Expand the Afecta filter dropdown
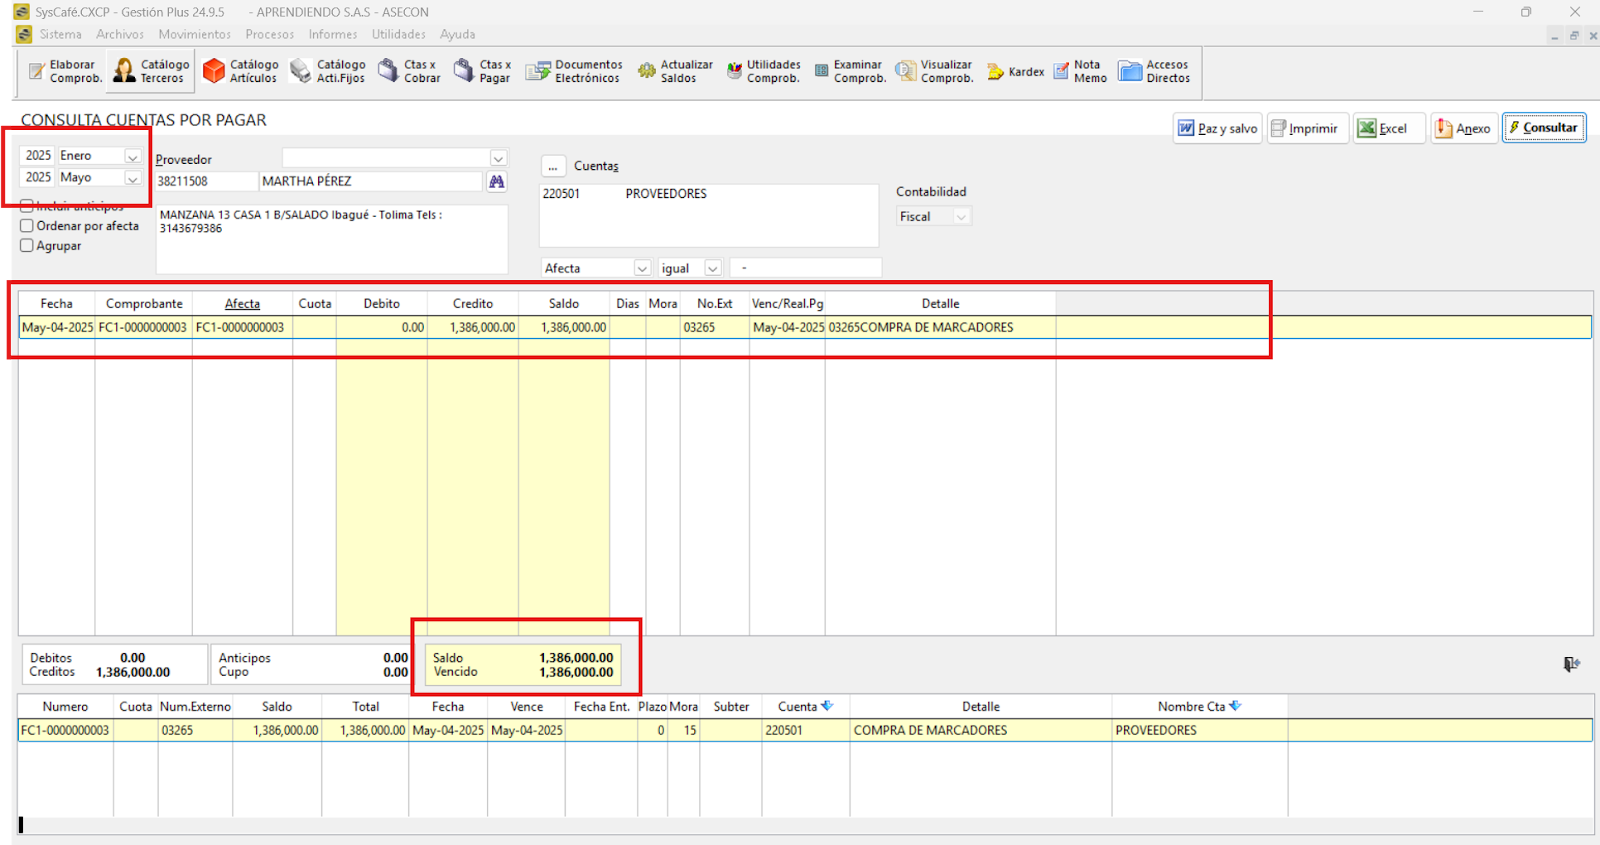Screen dimensions: 1600x845 click(x=642, y=269)
